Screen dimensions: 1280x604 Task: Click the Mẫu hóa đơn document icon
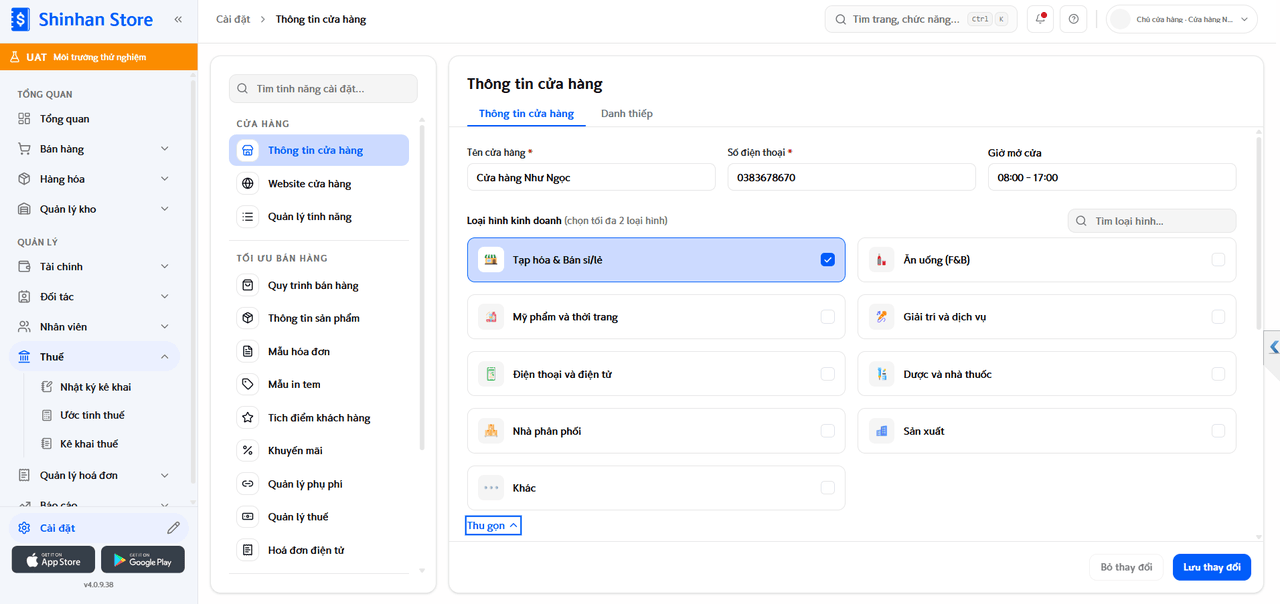(x=247, y=352)
